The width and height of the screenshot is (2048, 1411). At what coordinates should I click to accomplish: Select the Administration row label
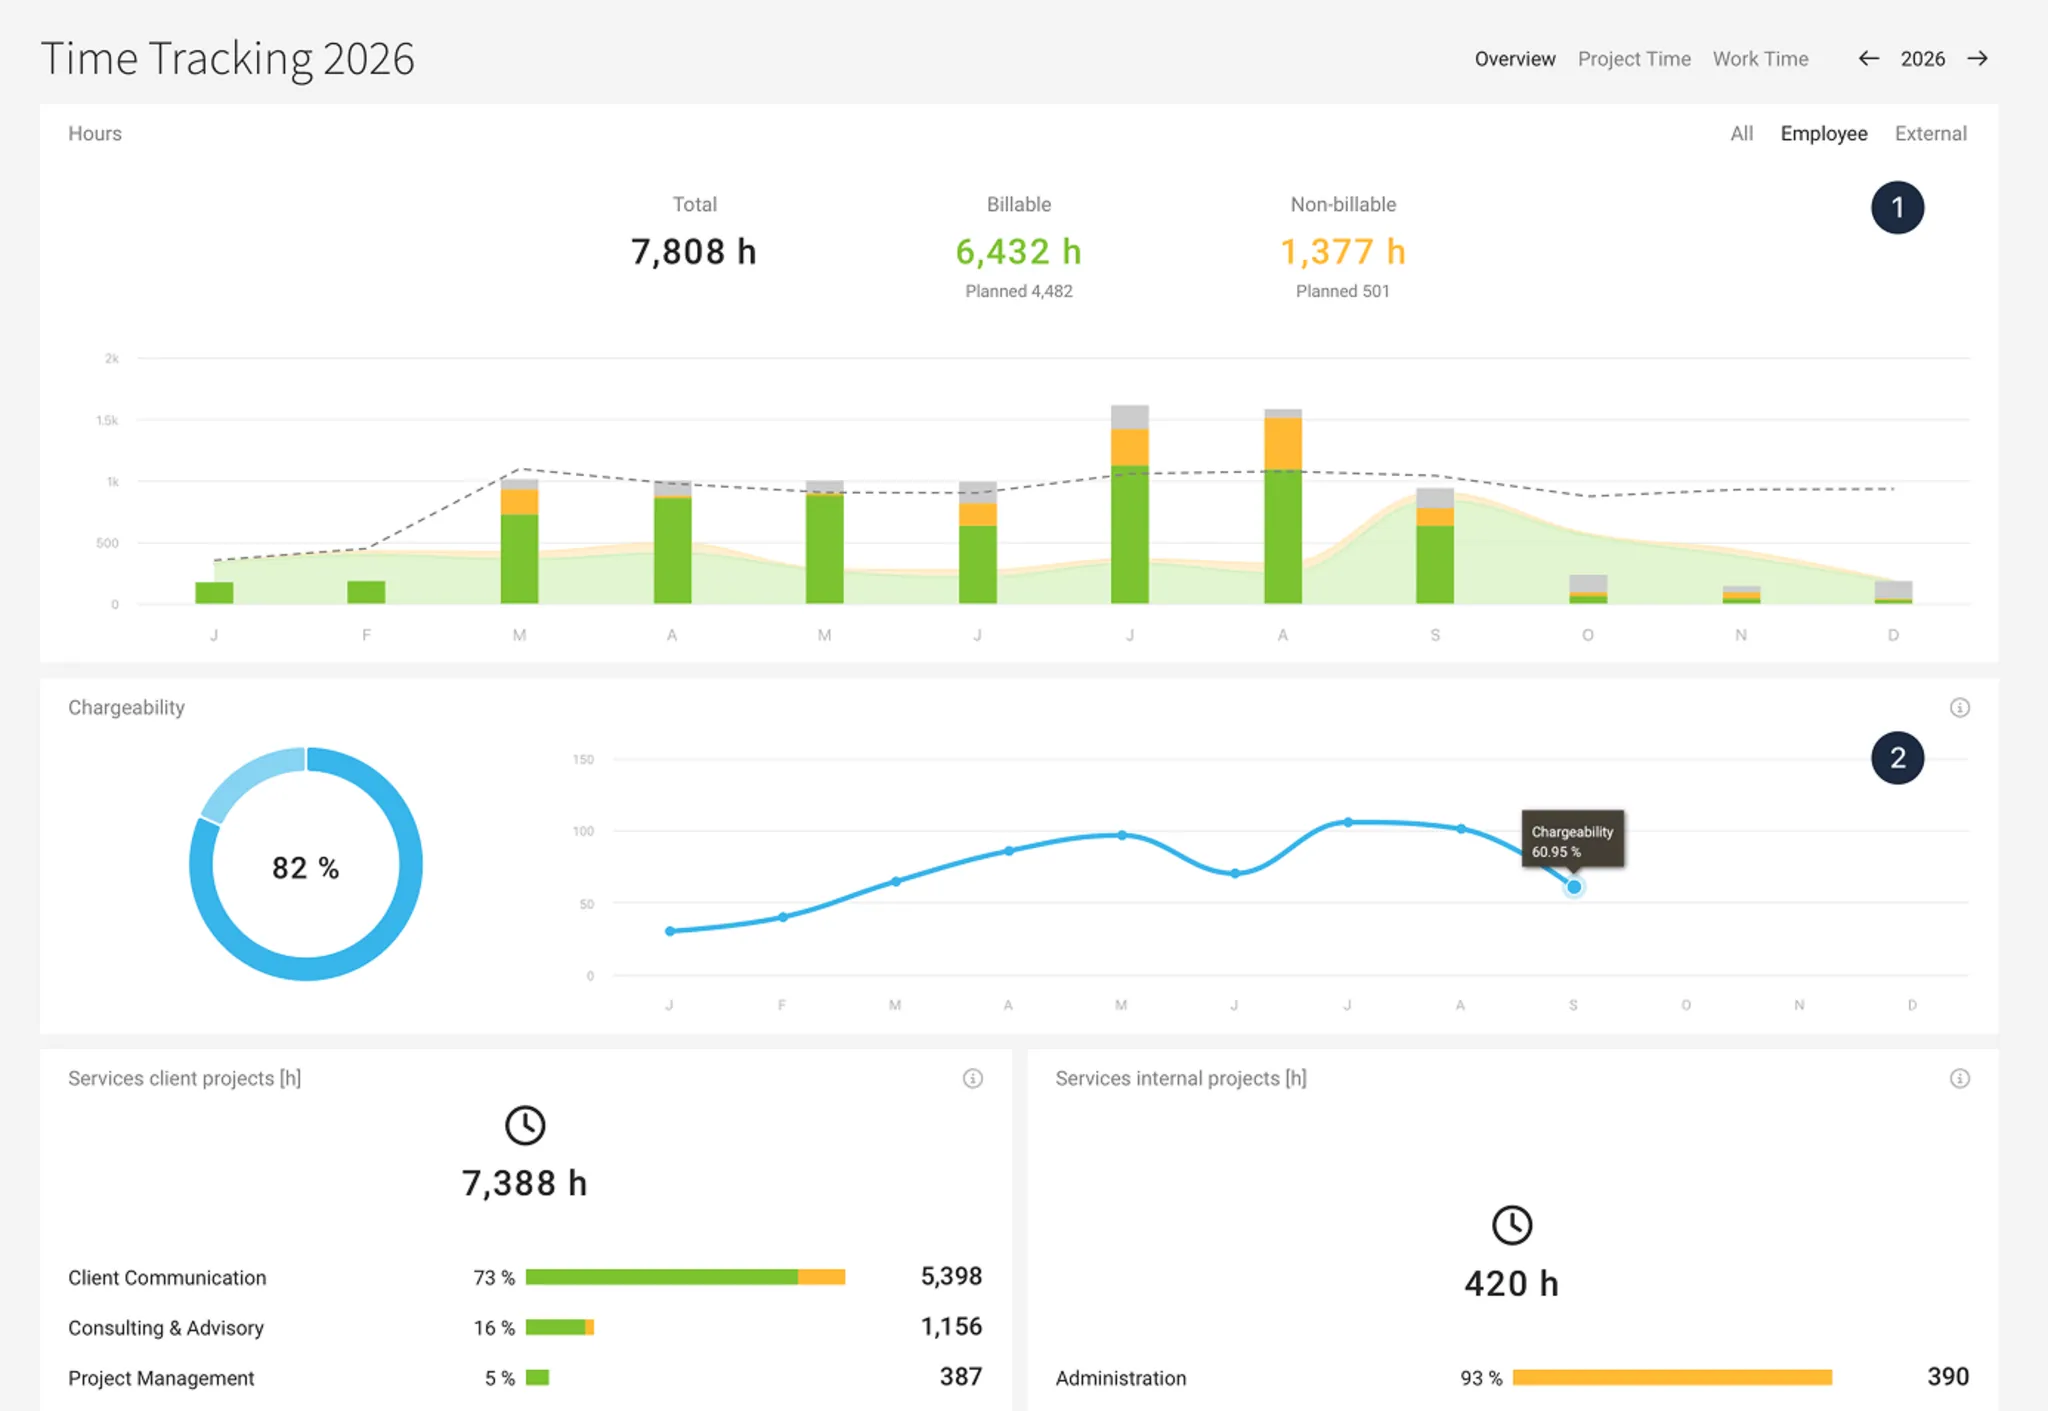tap(1120, 1378)
